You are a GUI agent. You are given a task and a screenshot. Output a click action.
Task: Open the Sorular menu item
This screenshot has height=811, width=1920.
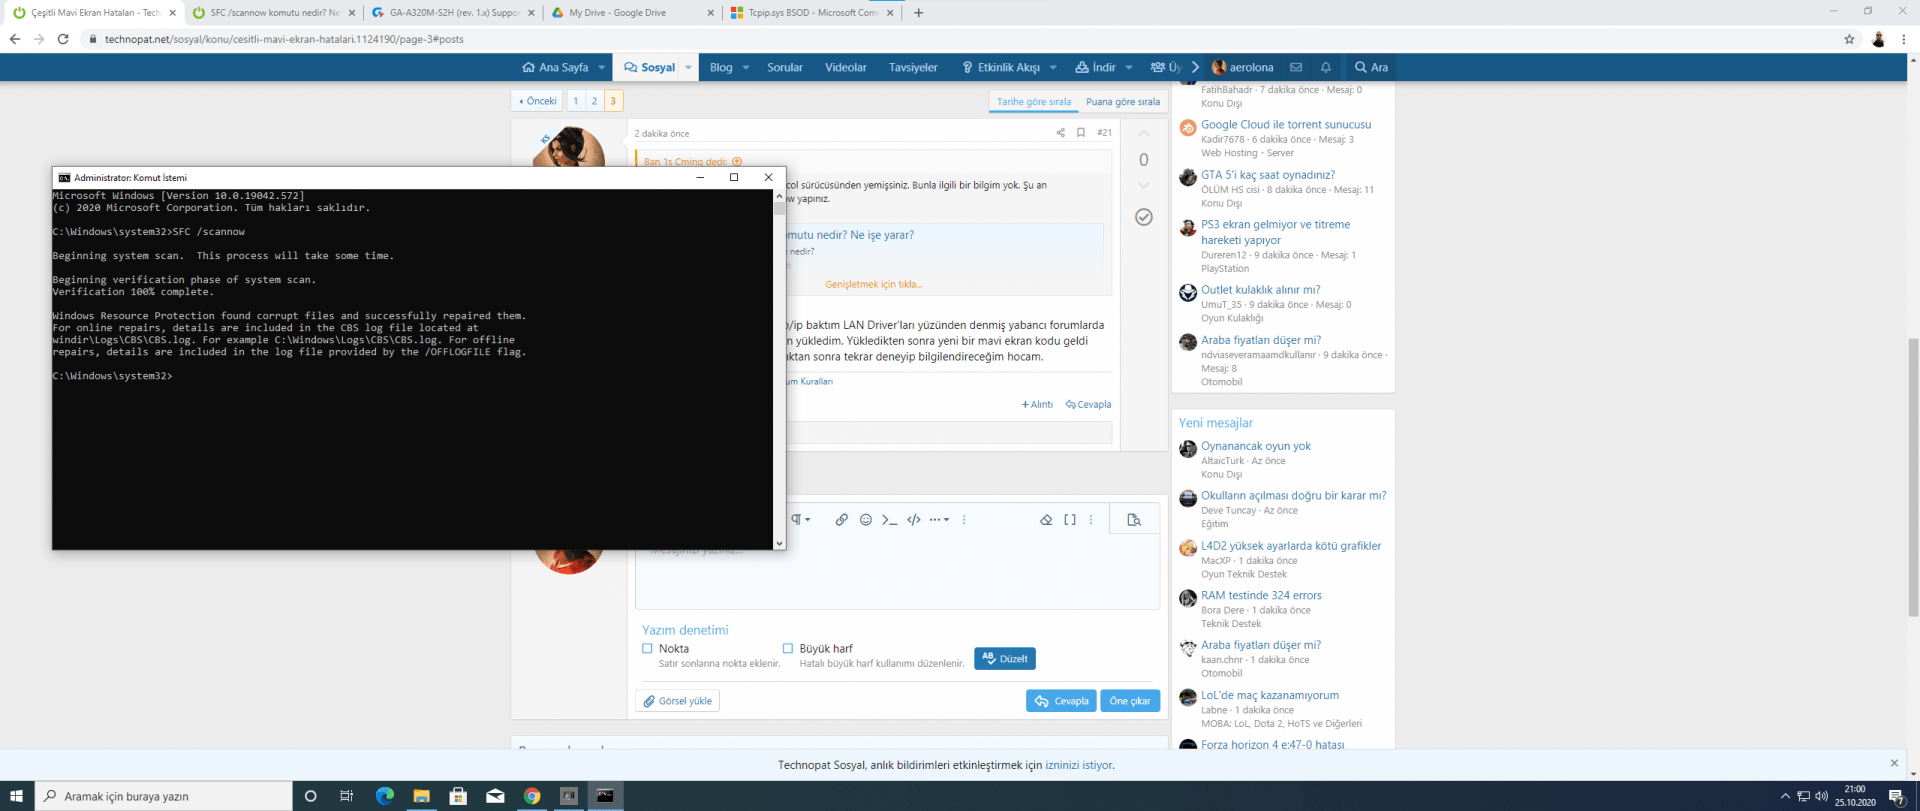785,67
